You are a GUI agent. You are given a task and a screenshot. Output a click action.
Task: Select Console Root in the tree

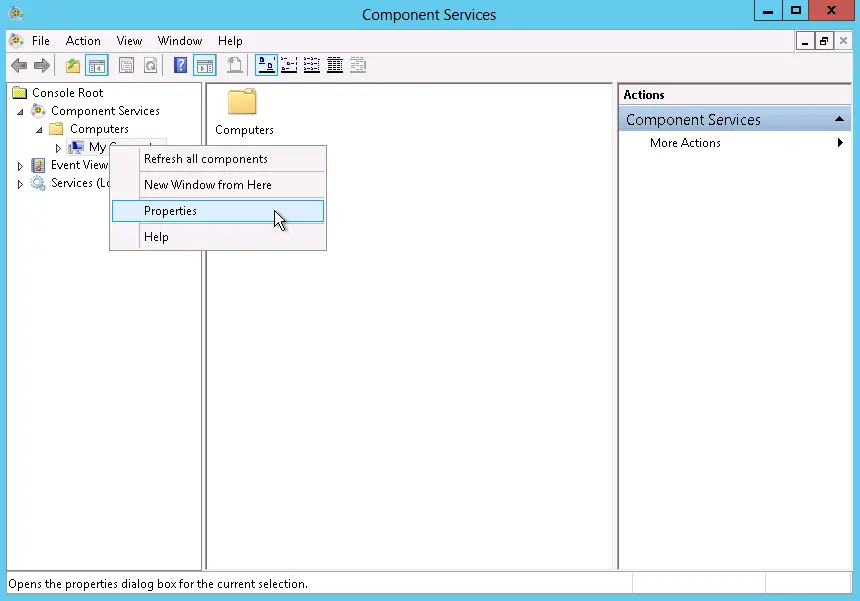(x=67, y=93)
